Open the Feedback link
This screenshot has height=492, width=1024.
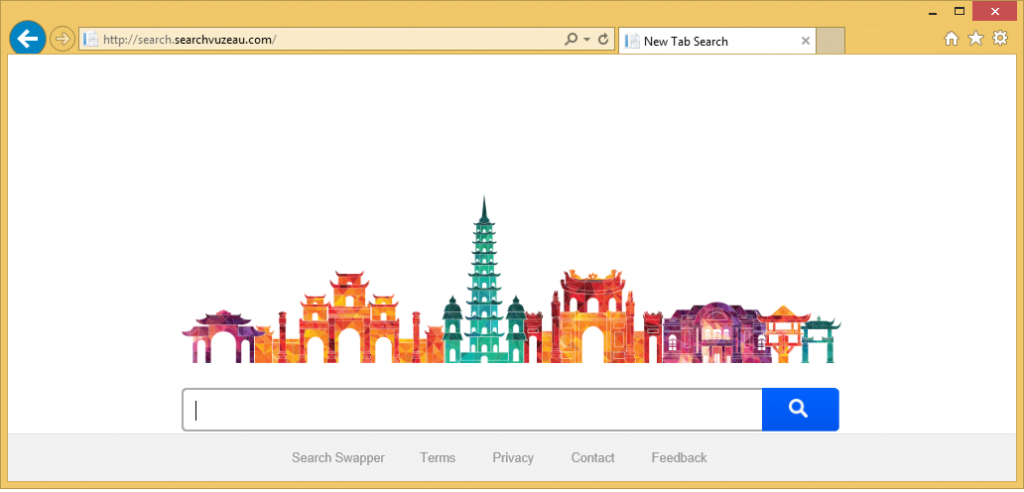[x=679, y=458]
